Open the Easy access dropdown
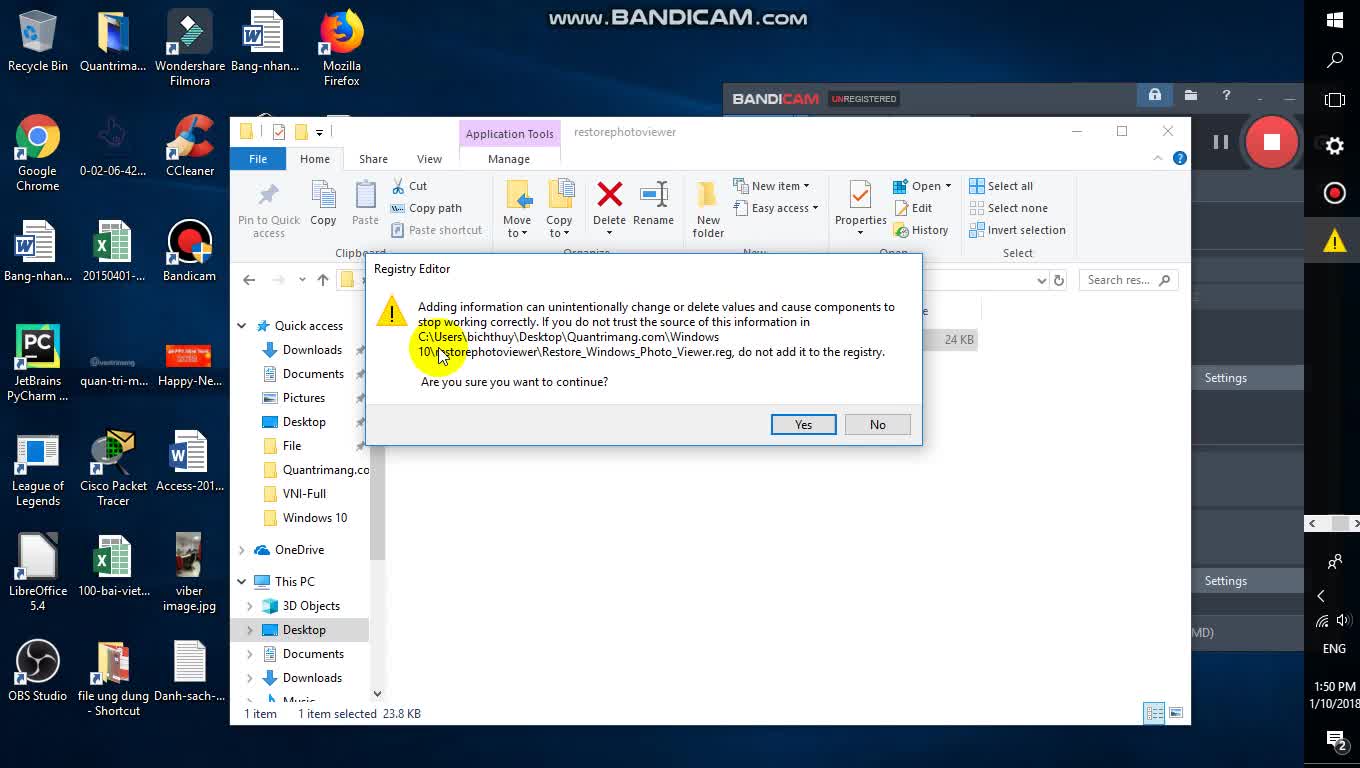This screenshot has height=768, width=1360. 776,208
